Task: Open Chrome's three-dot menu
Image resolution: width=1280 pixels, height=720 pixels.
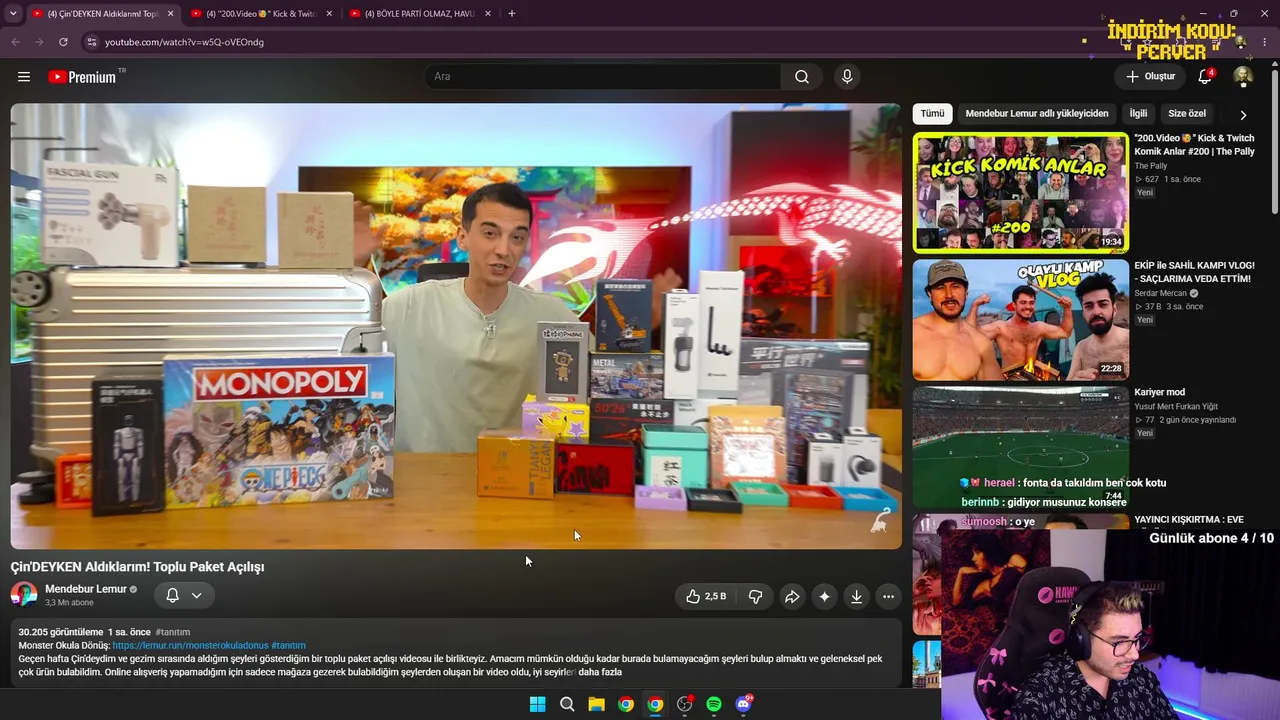Action: tap(1266, 42)
